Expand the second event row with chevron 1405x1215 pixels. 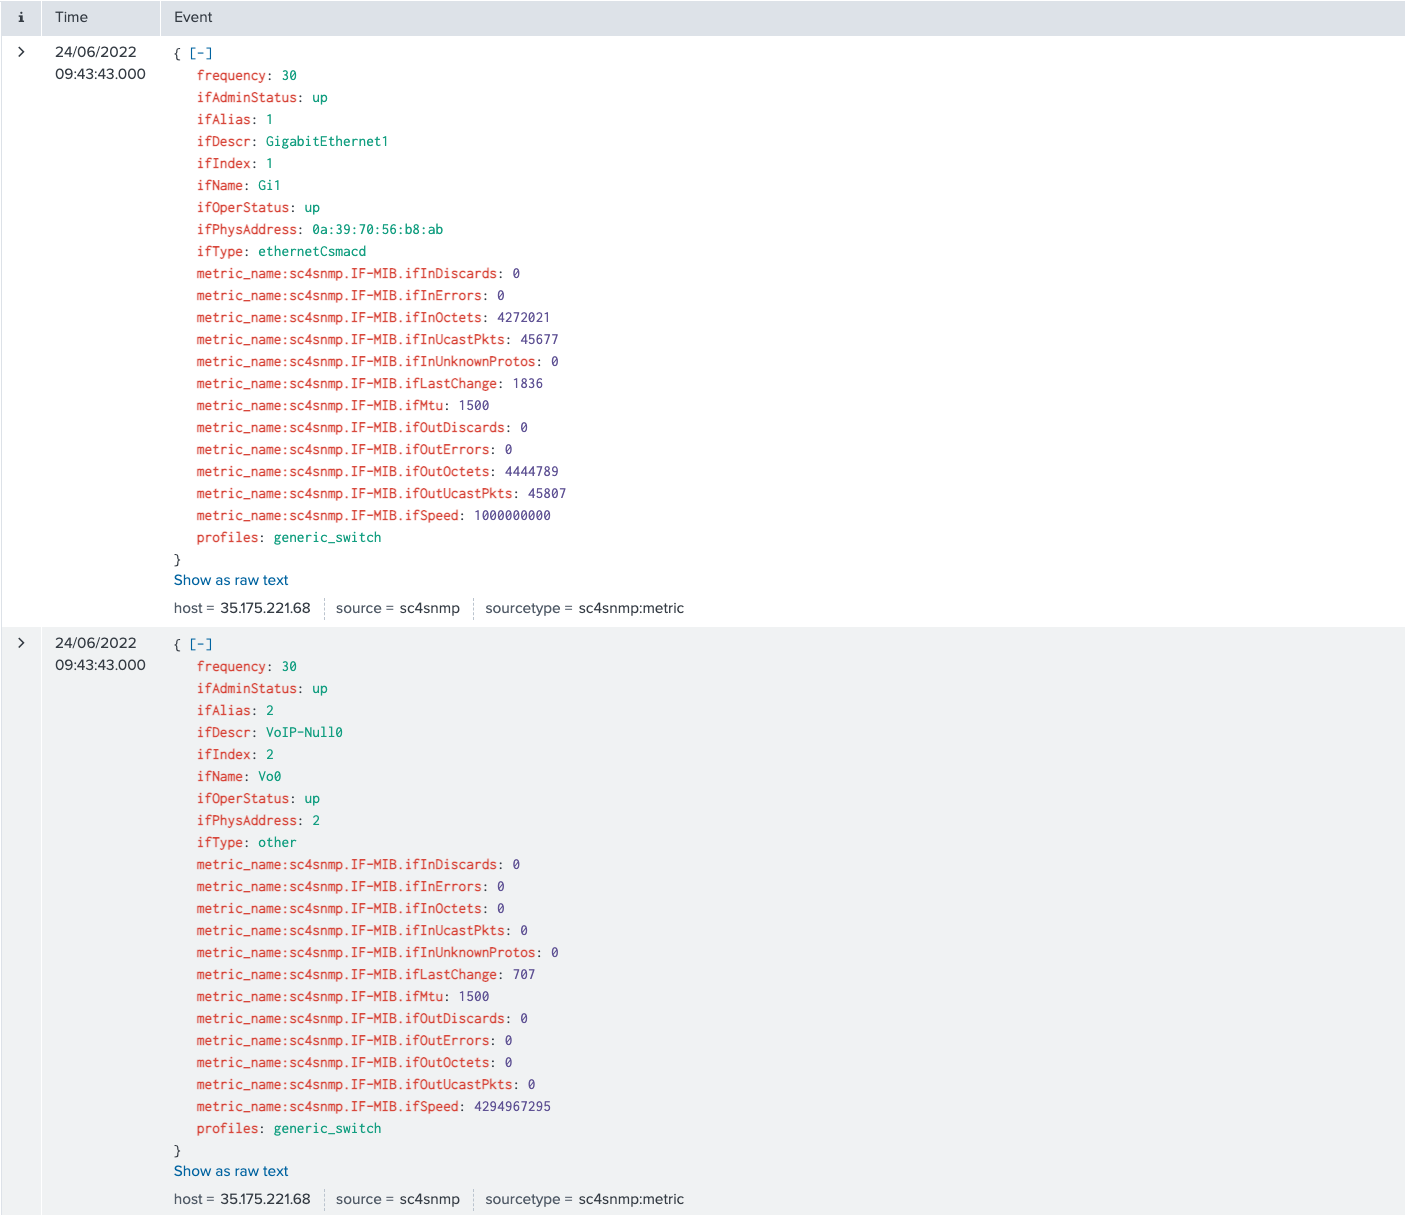coord(21,643)
